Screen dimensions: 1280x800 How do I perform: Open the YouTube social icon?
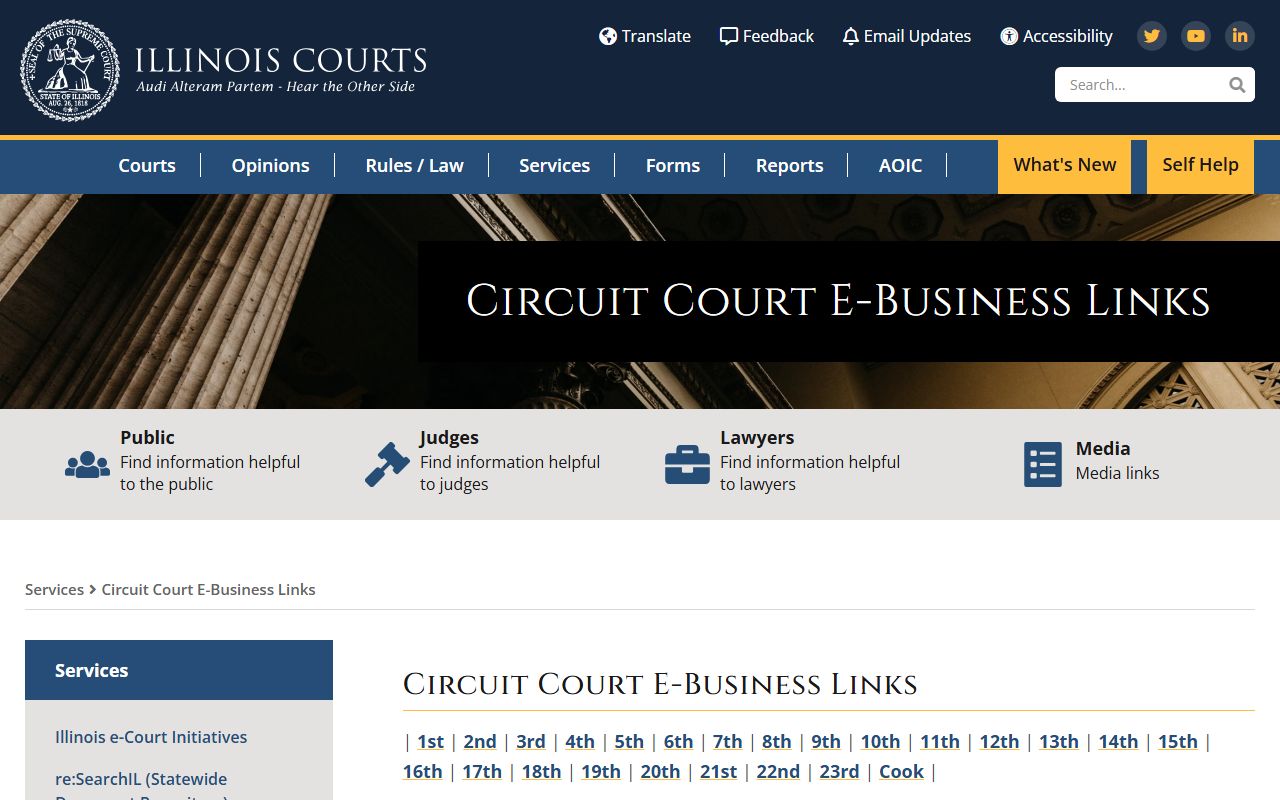[1196, 36]
